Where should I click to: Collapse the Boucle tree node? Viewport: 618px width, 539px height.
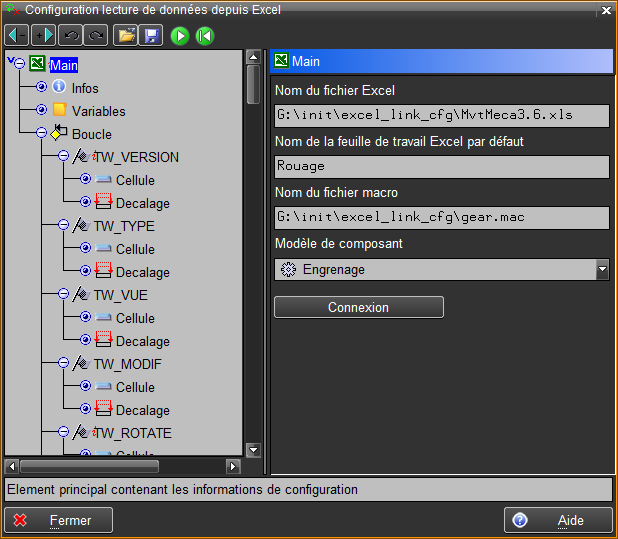pyautogui.click(x=41, y=134)
